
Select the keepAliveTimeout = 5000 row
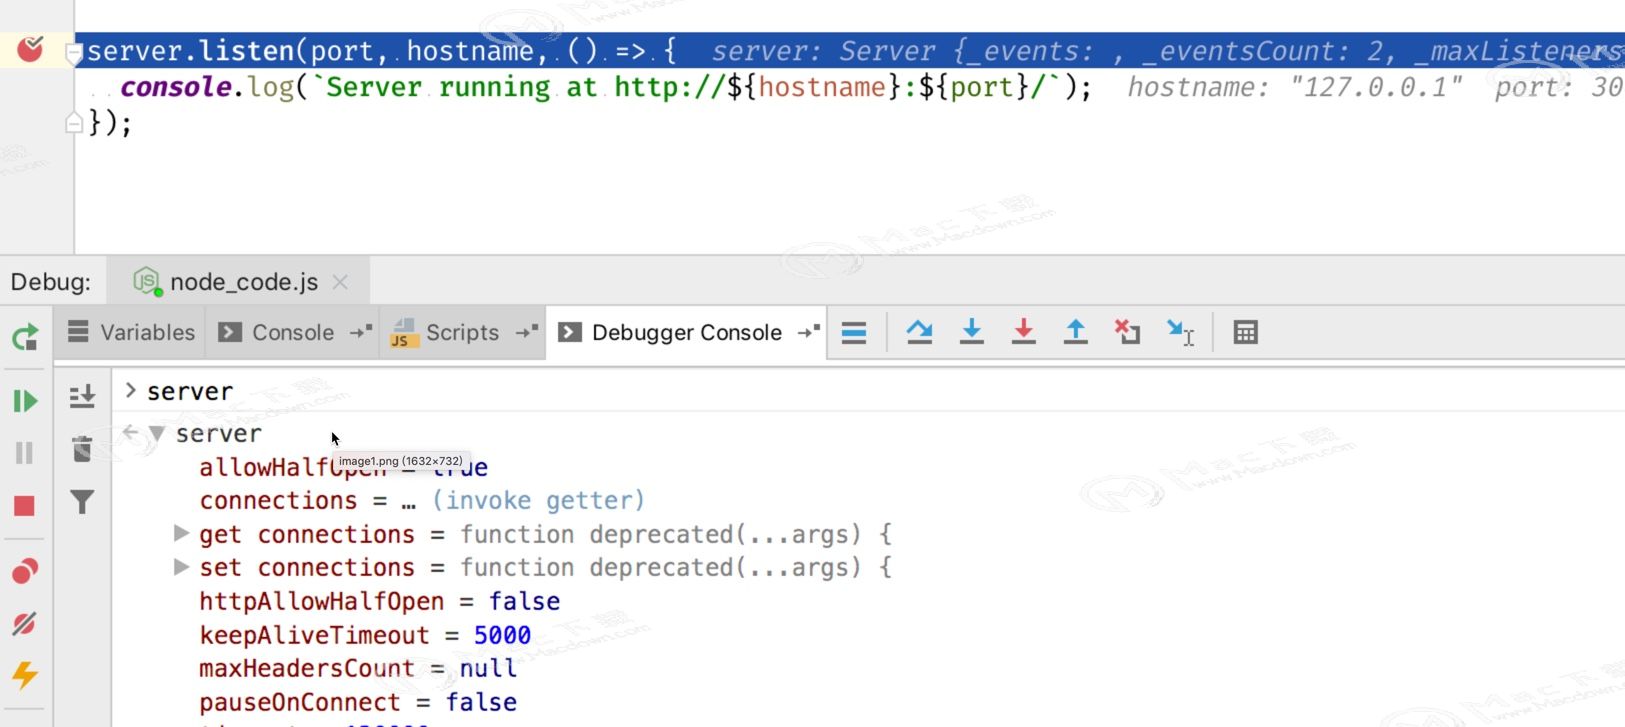point(365,635)
